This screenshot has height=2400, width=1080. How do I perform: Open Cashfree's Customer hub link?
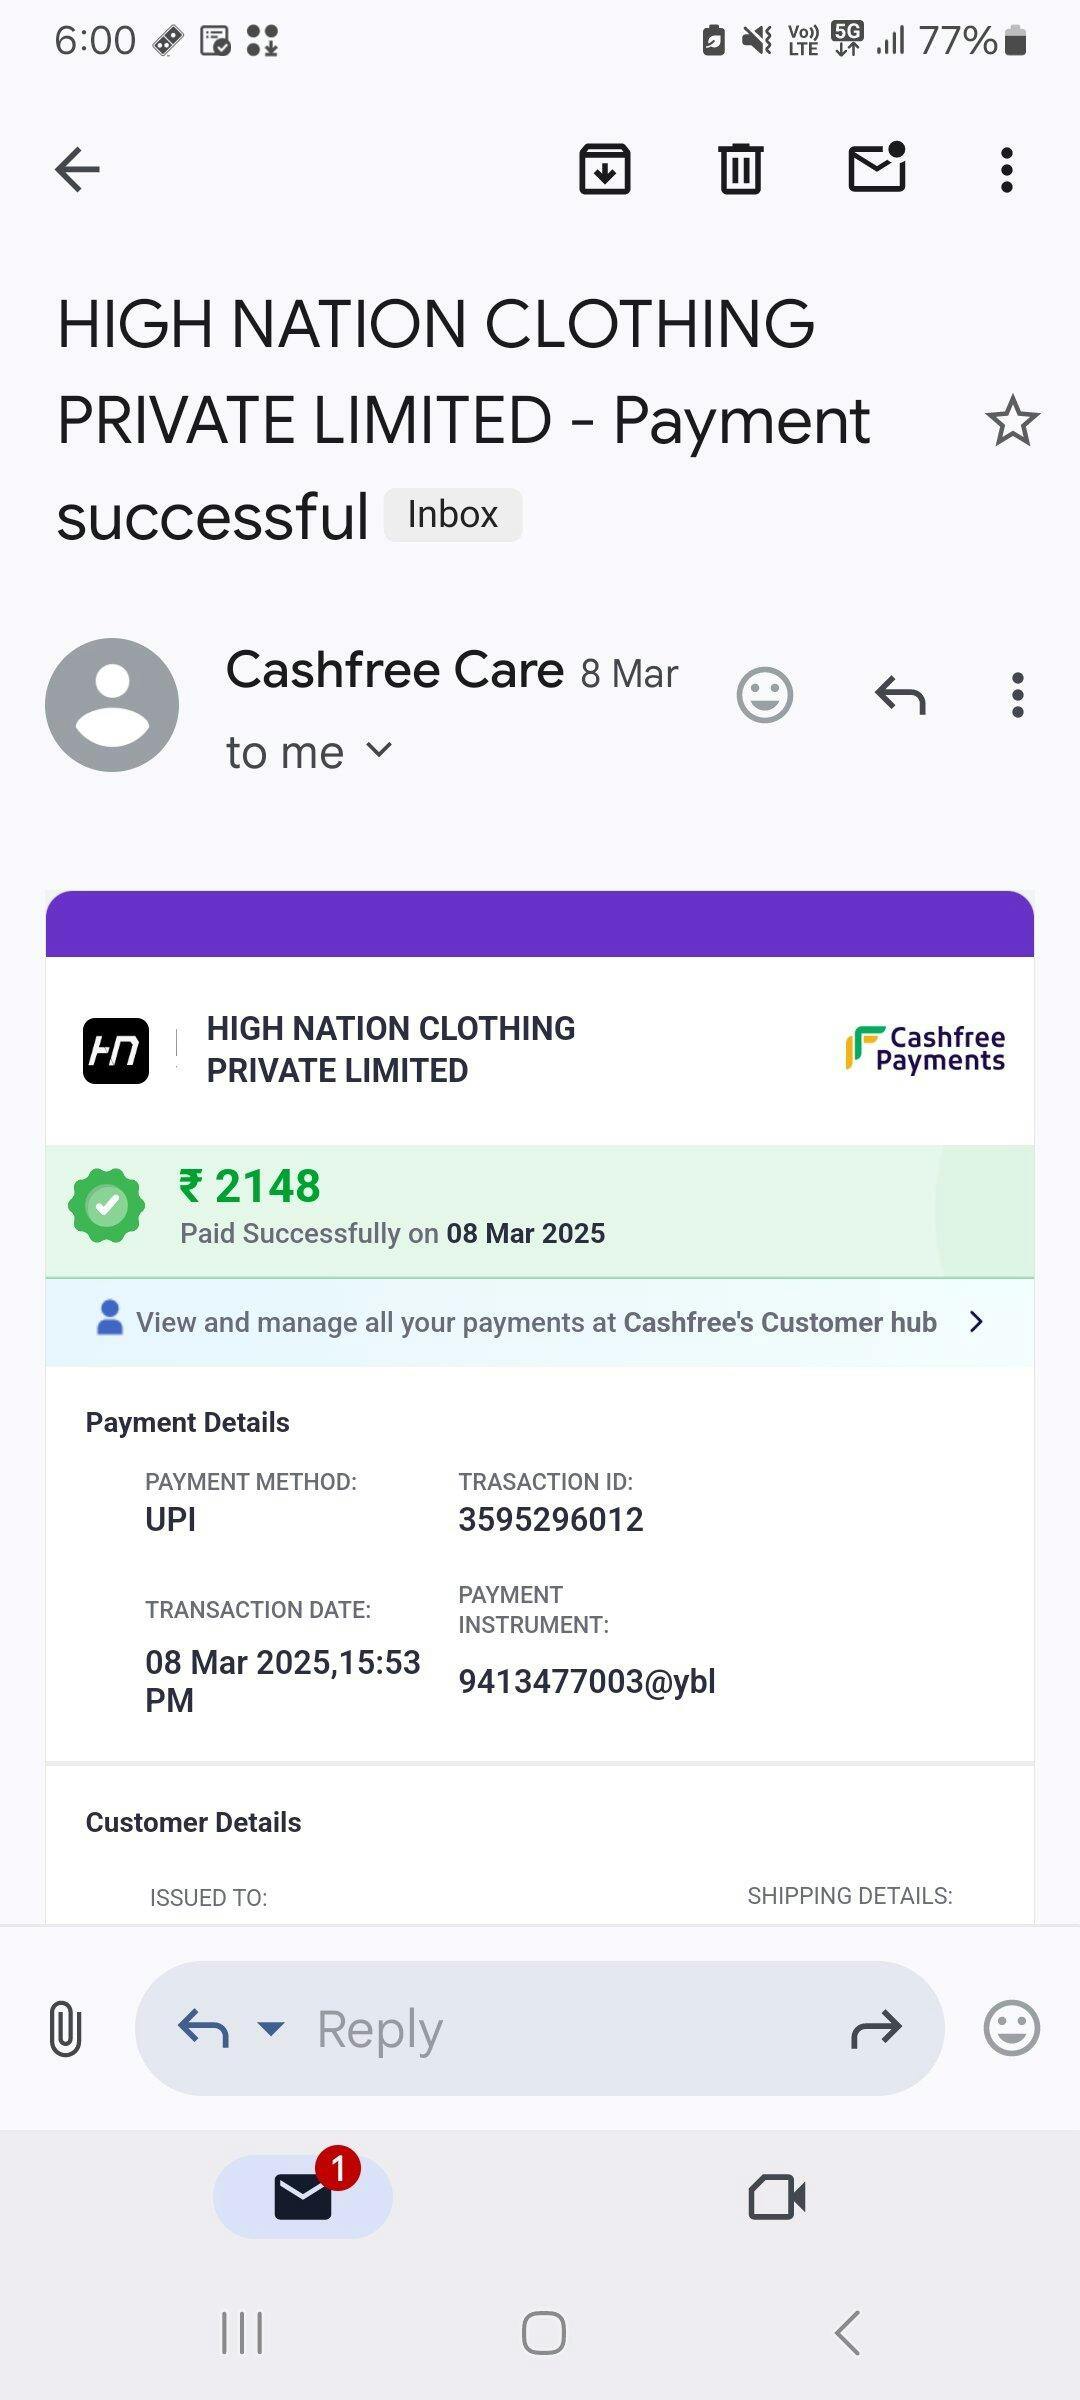(540, 1322)
